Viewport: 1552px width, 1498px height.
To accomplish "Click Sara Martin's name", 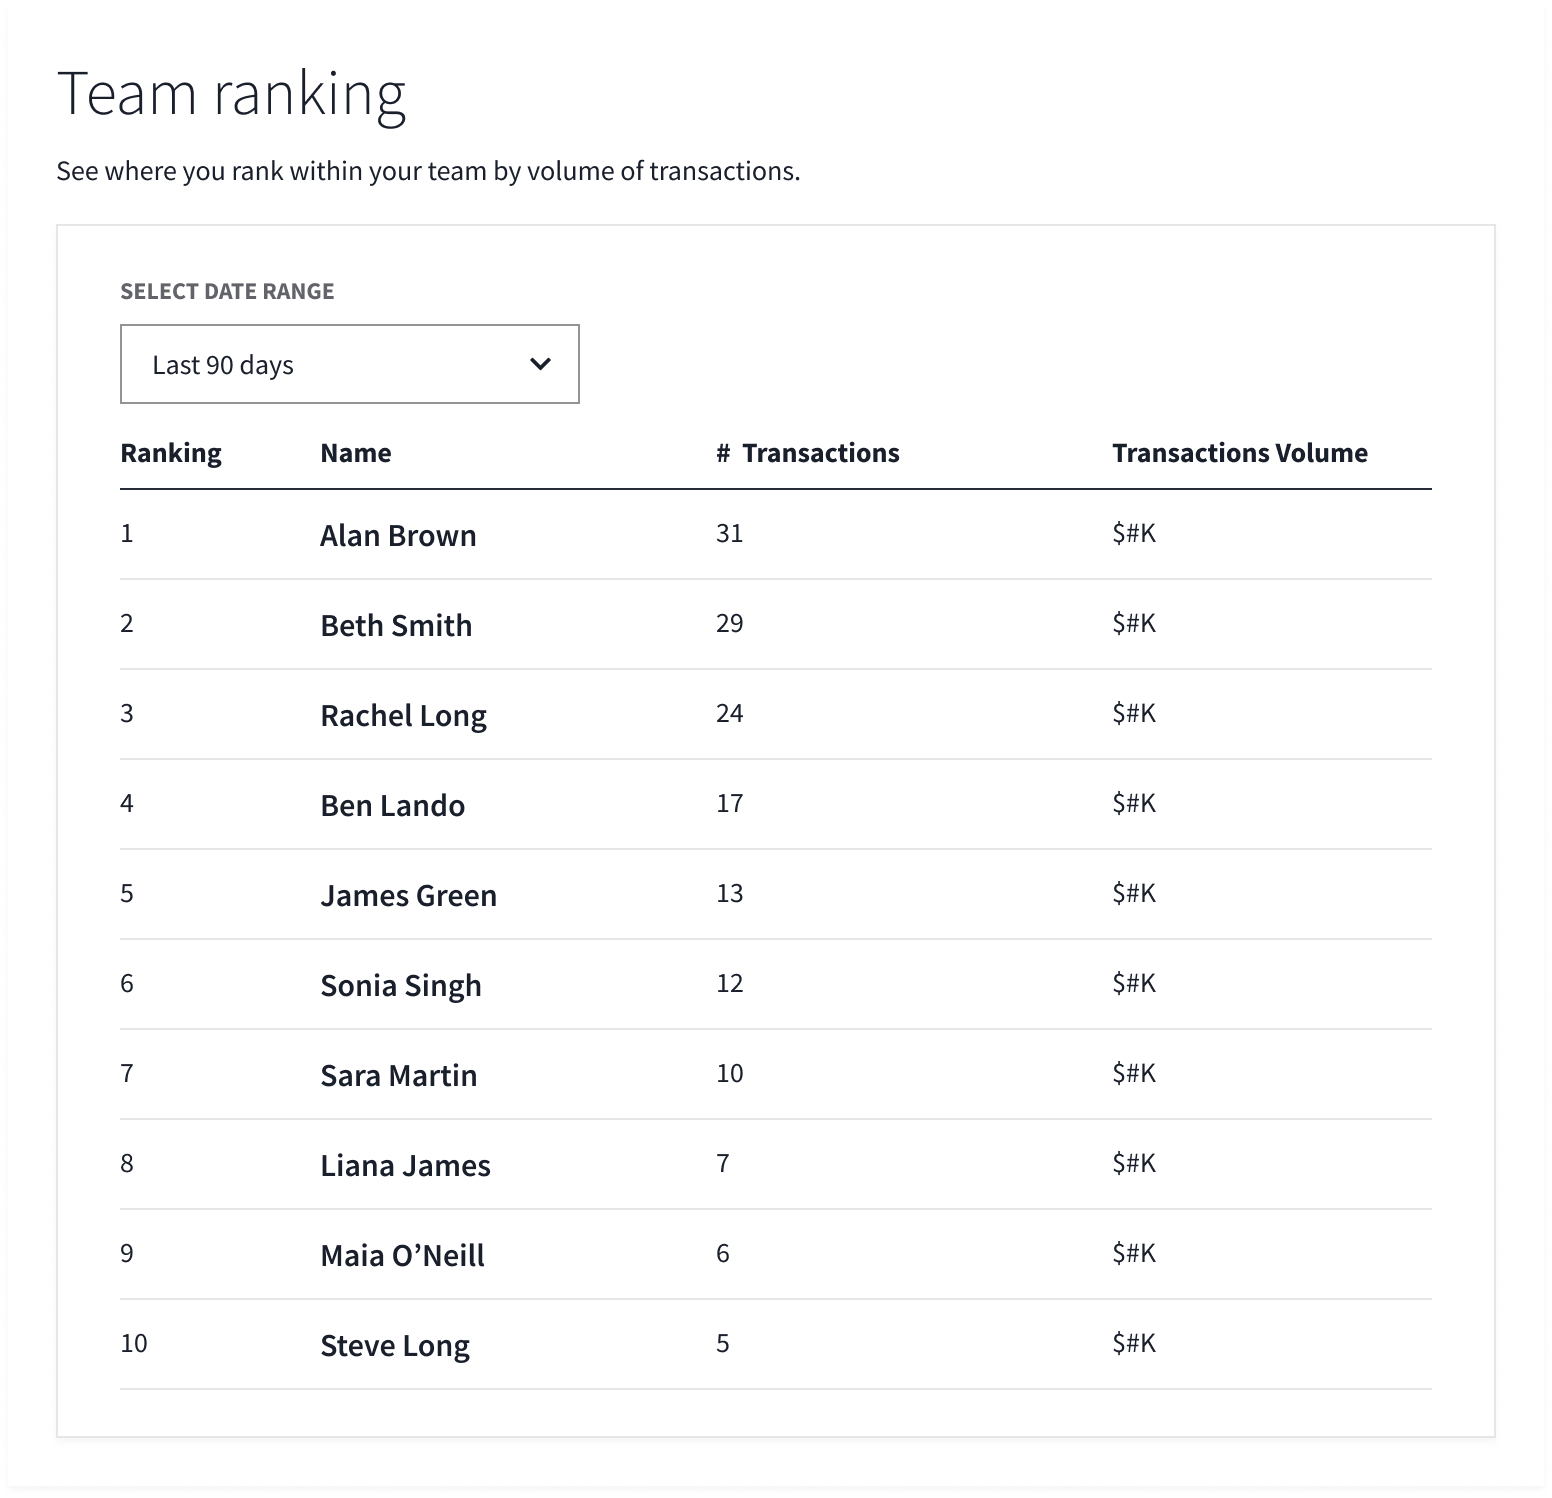I will pyautogui.click(x=399, y=1076).
